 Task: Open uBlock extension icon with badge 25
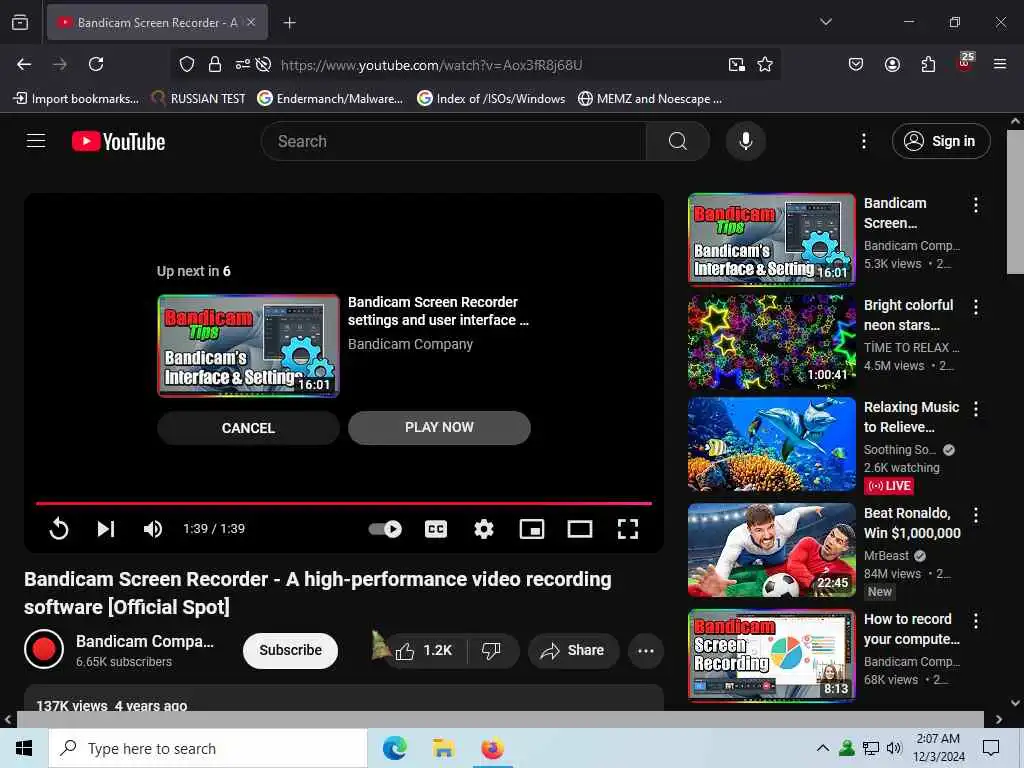965,63
